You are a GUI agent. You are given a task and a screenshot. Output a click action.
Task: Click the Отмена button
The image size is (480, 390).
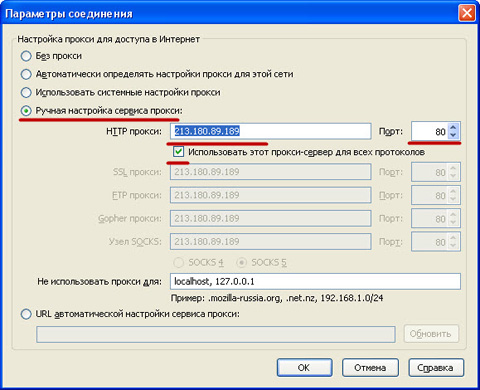[x=370, y=368]
